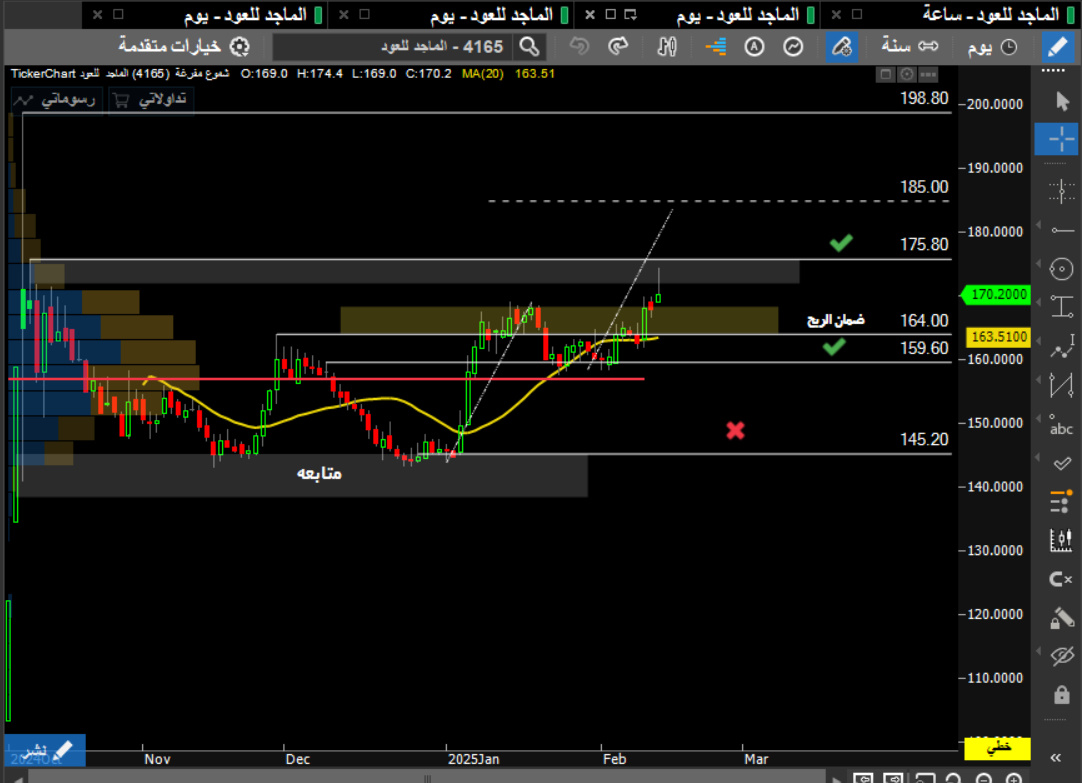Click the scrollbar right arrow
The width and height of the screenshot is (1082, 783).
pos(837,779)
